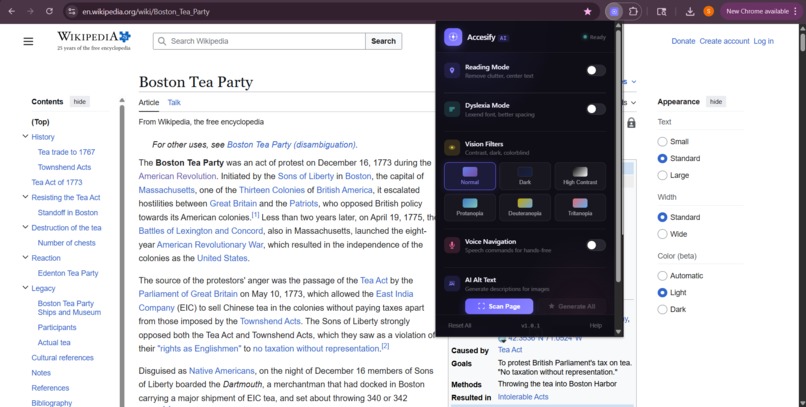Image resolution: width=806 pixels, height=407 pixels.
Task: Switch to the Talk tab
Action: pos(174,102)
